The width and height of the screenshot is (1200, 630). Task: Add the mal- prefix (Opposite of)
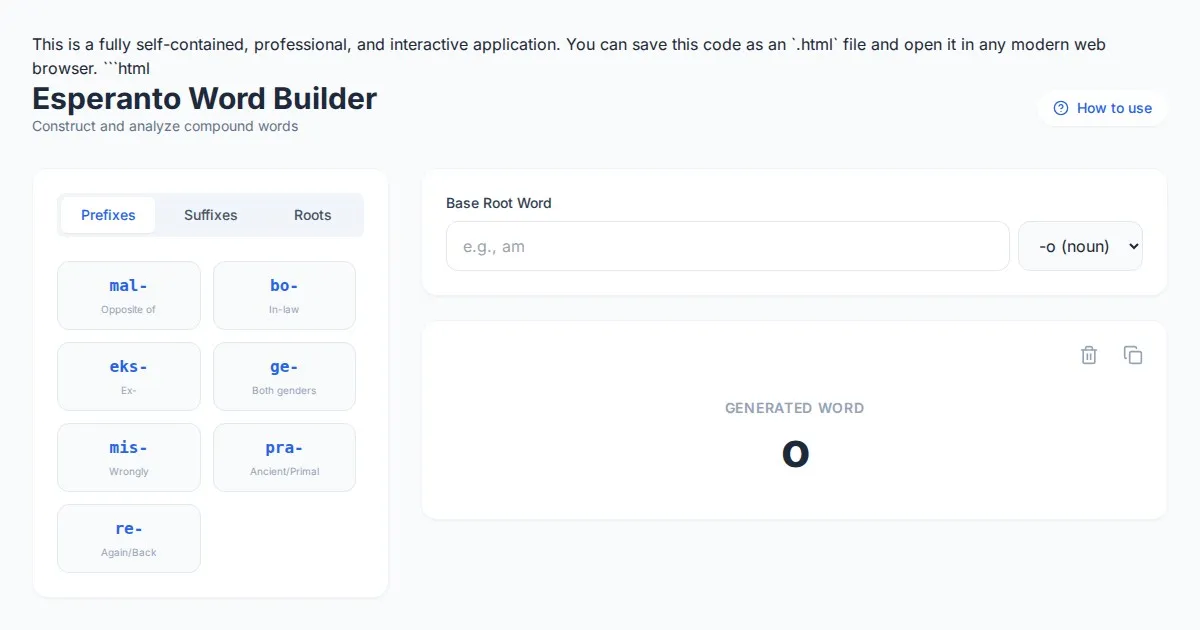pos(129,295)
